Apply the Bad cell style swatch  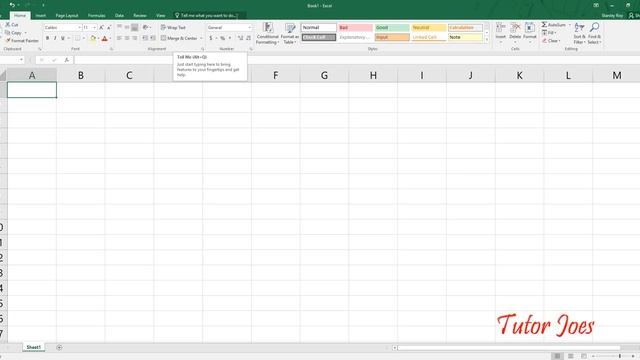pos(355,27)
